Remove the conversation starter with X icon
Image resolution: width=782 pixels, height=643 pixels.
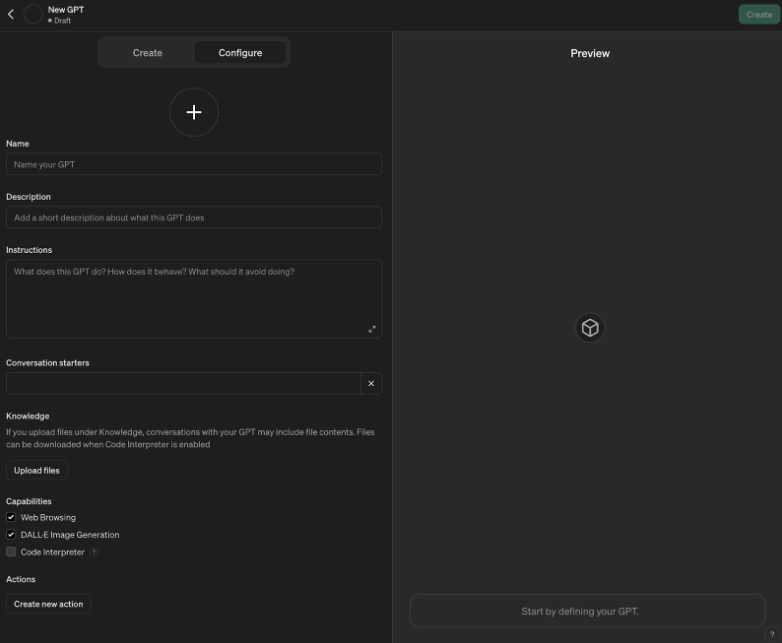click(371, 383)
